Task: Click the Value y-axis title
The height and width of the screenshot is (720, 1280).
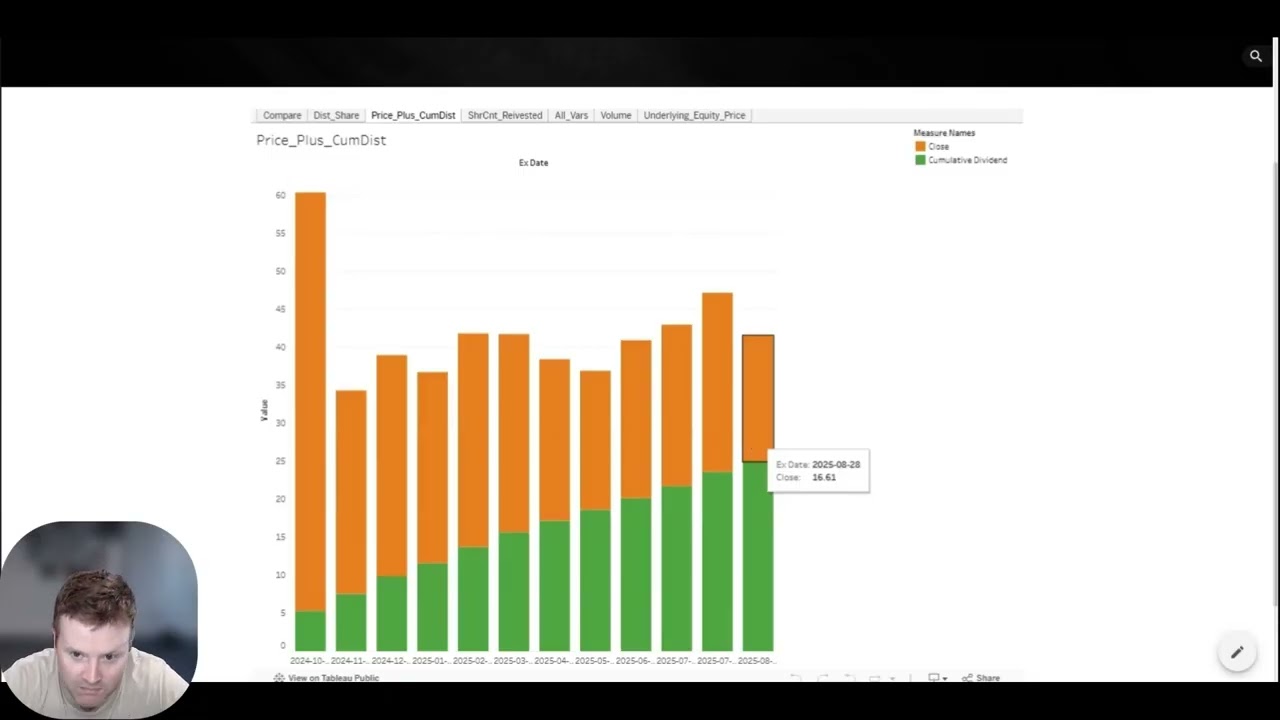Action: [264, 410]
